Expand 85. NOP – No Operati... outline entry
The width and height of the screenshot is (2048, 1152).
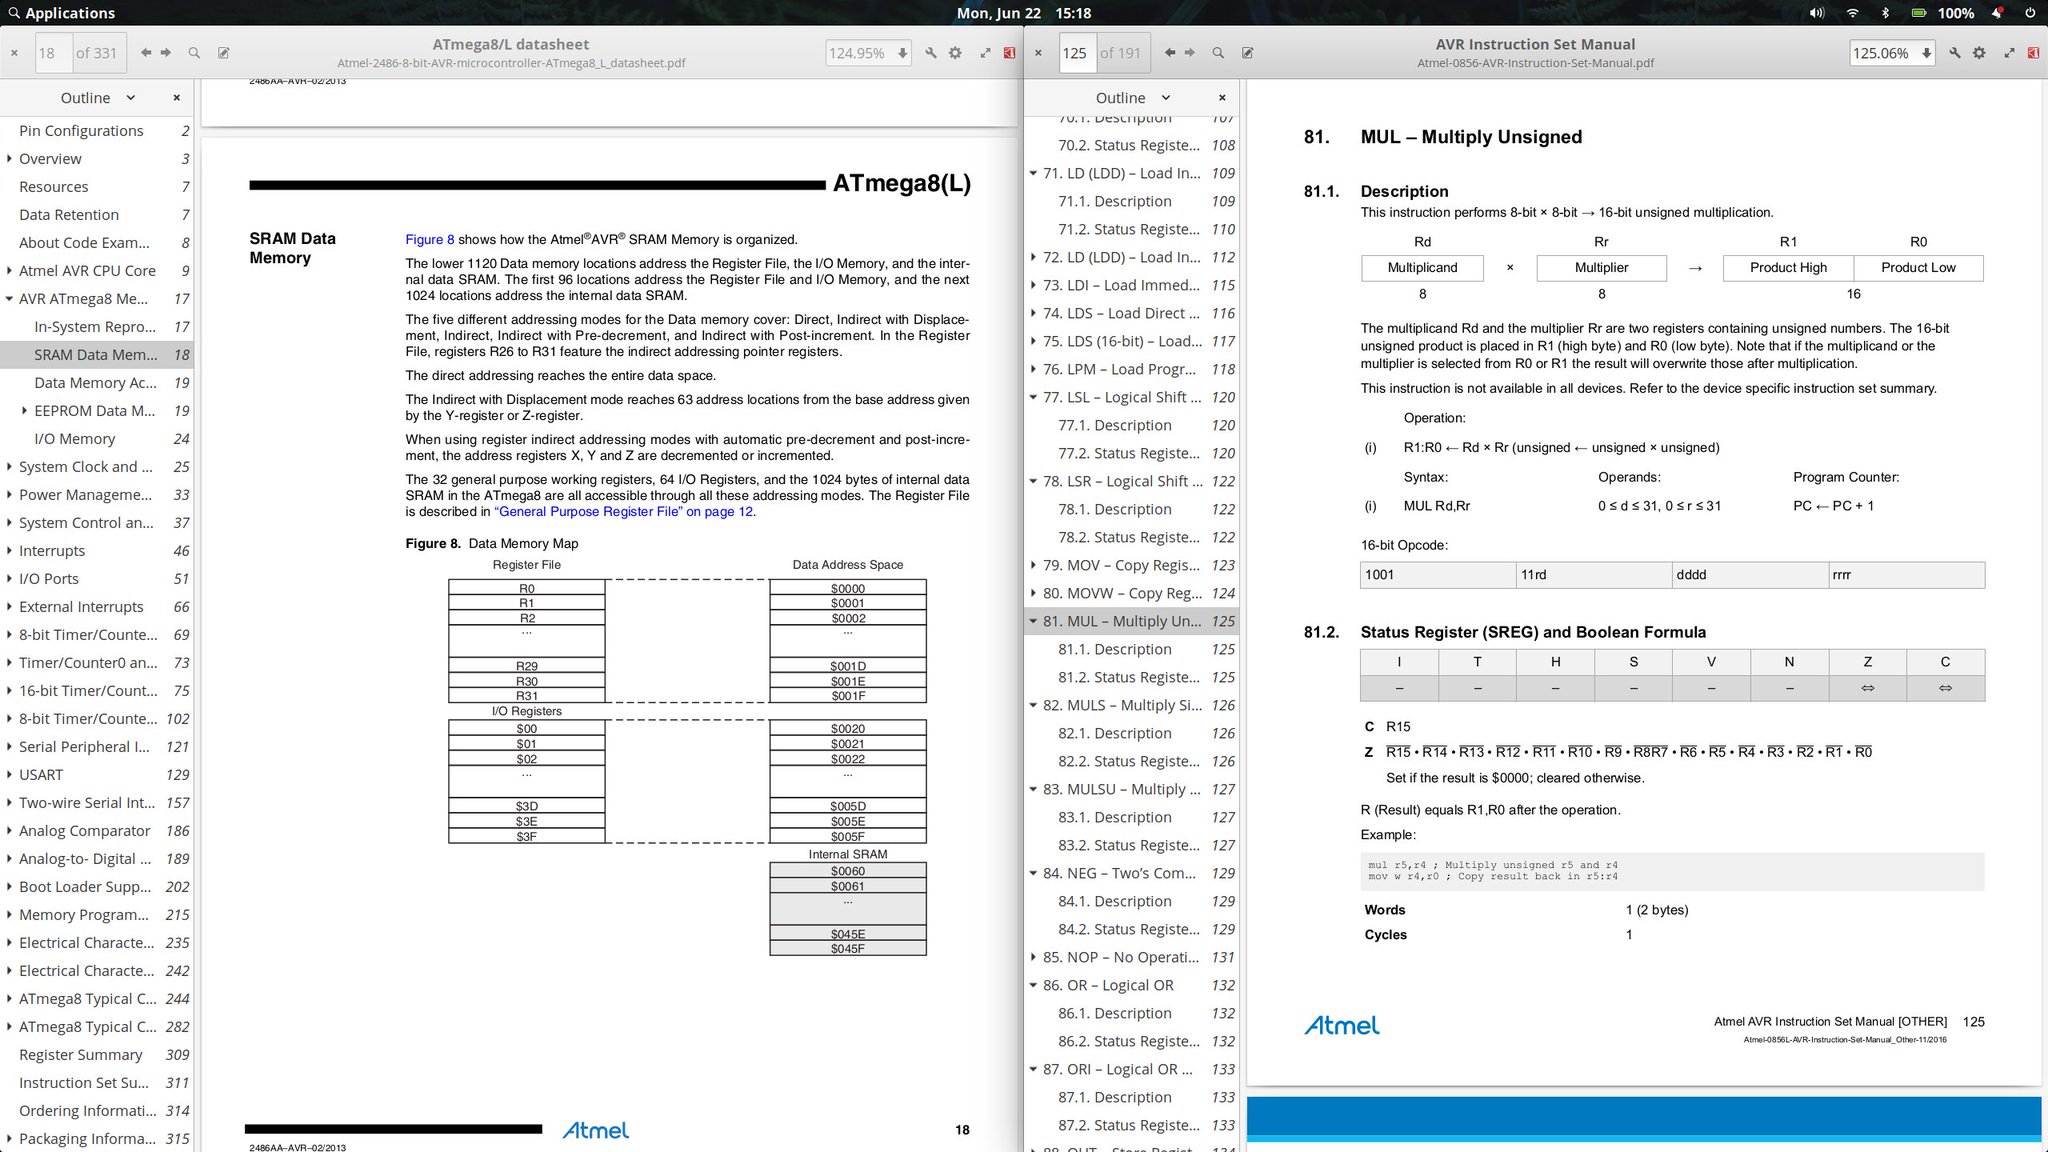[1033, 957]
